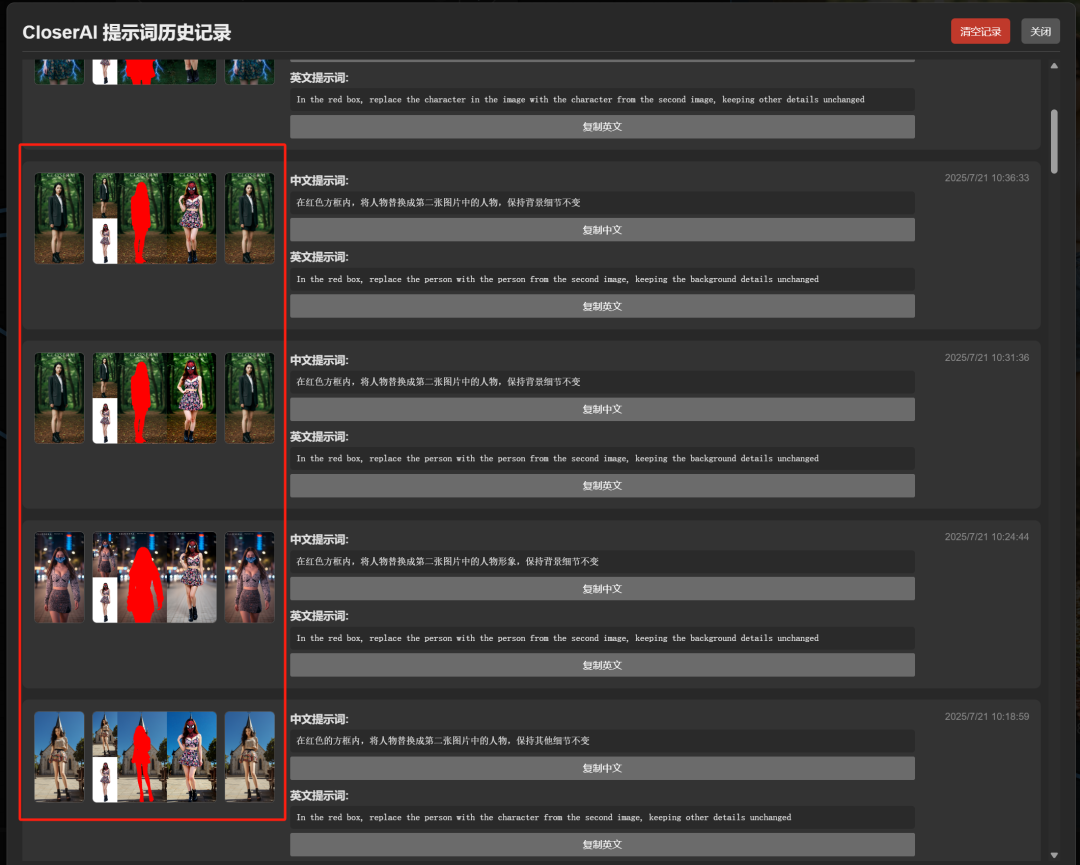Click timestamp 2025/7/21 10:31:36
The width and height of the screenshot is (1080, 865).
pyautogui.click(x=986, y=357)
